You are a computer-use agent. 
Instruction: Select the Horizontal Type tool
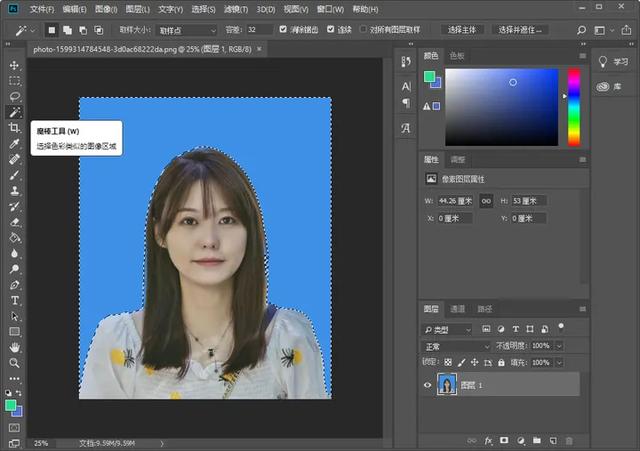pyautogui.click(x=14, y=300)
